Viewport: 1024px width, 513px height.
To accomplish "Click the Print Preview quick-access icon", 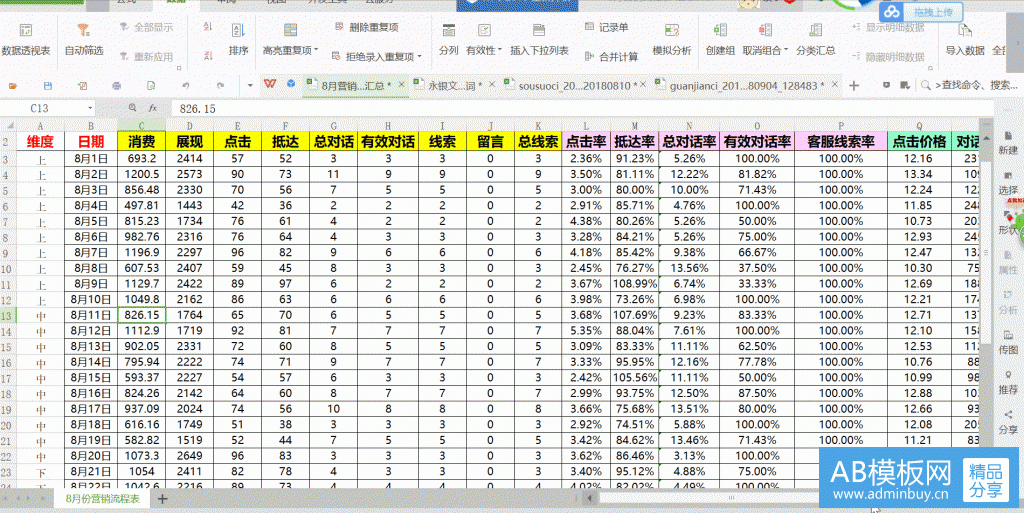I will 152,86.
